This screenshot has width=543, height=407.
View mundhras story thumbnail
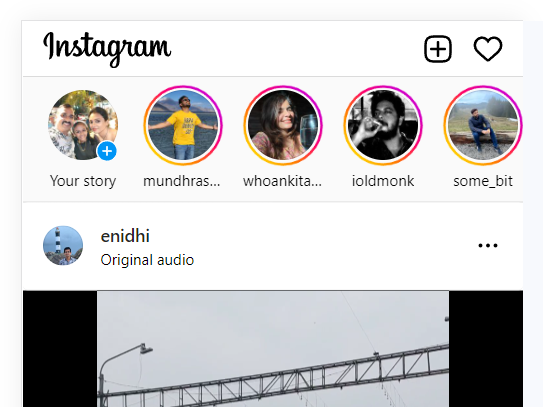[183, 125]
